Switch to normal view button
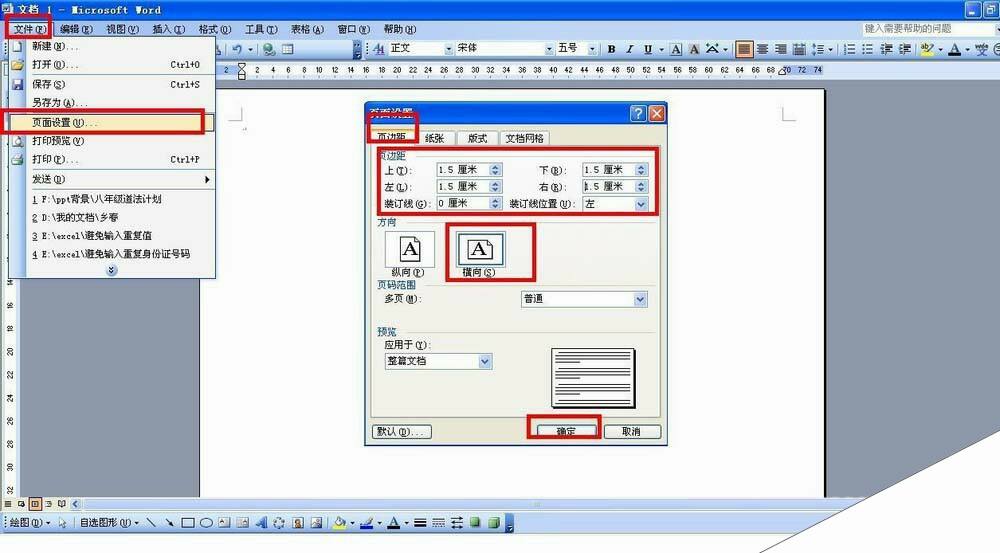Image resolution: width=1000 pixels, height=553 pixels. [x=8, y=504]
